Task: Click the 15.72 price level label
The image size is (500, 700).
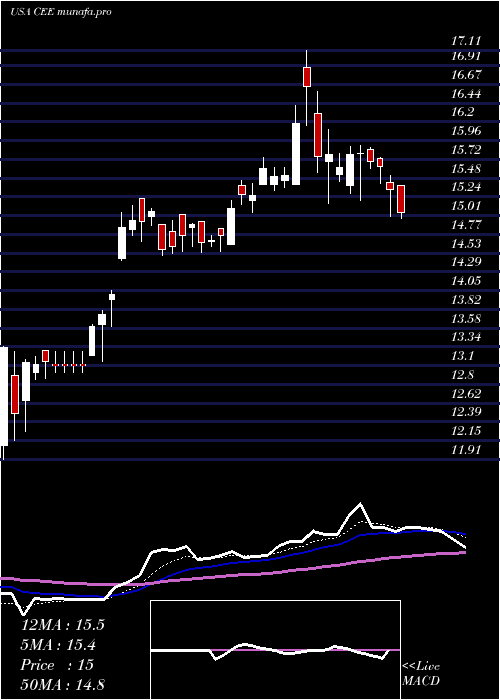Action: click(466, 150)
